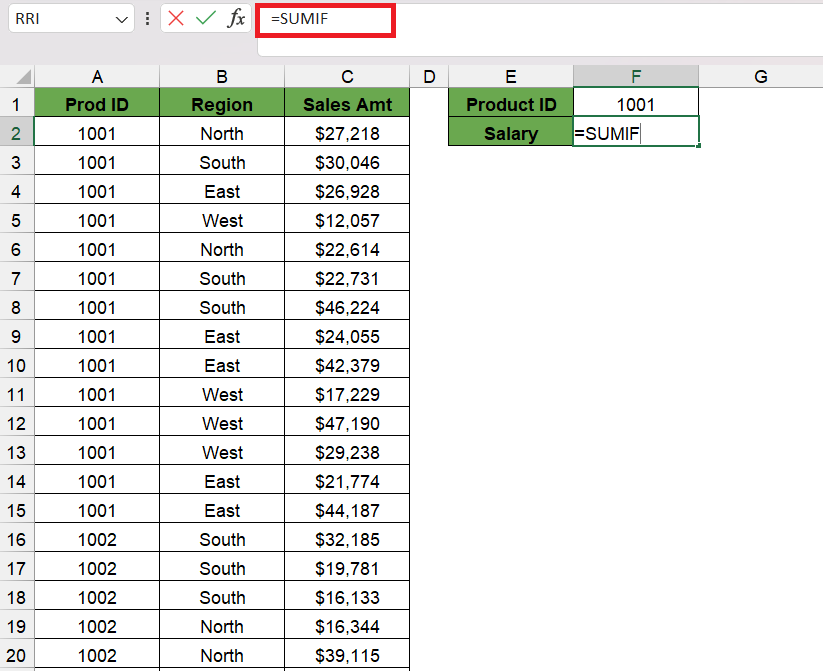Select column G header

coord(761,77)
